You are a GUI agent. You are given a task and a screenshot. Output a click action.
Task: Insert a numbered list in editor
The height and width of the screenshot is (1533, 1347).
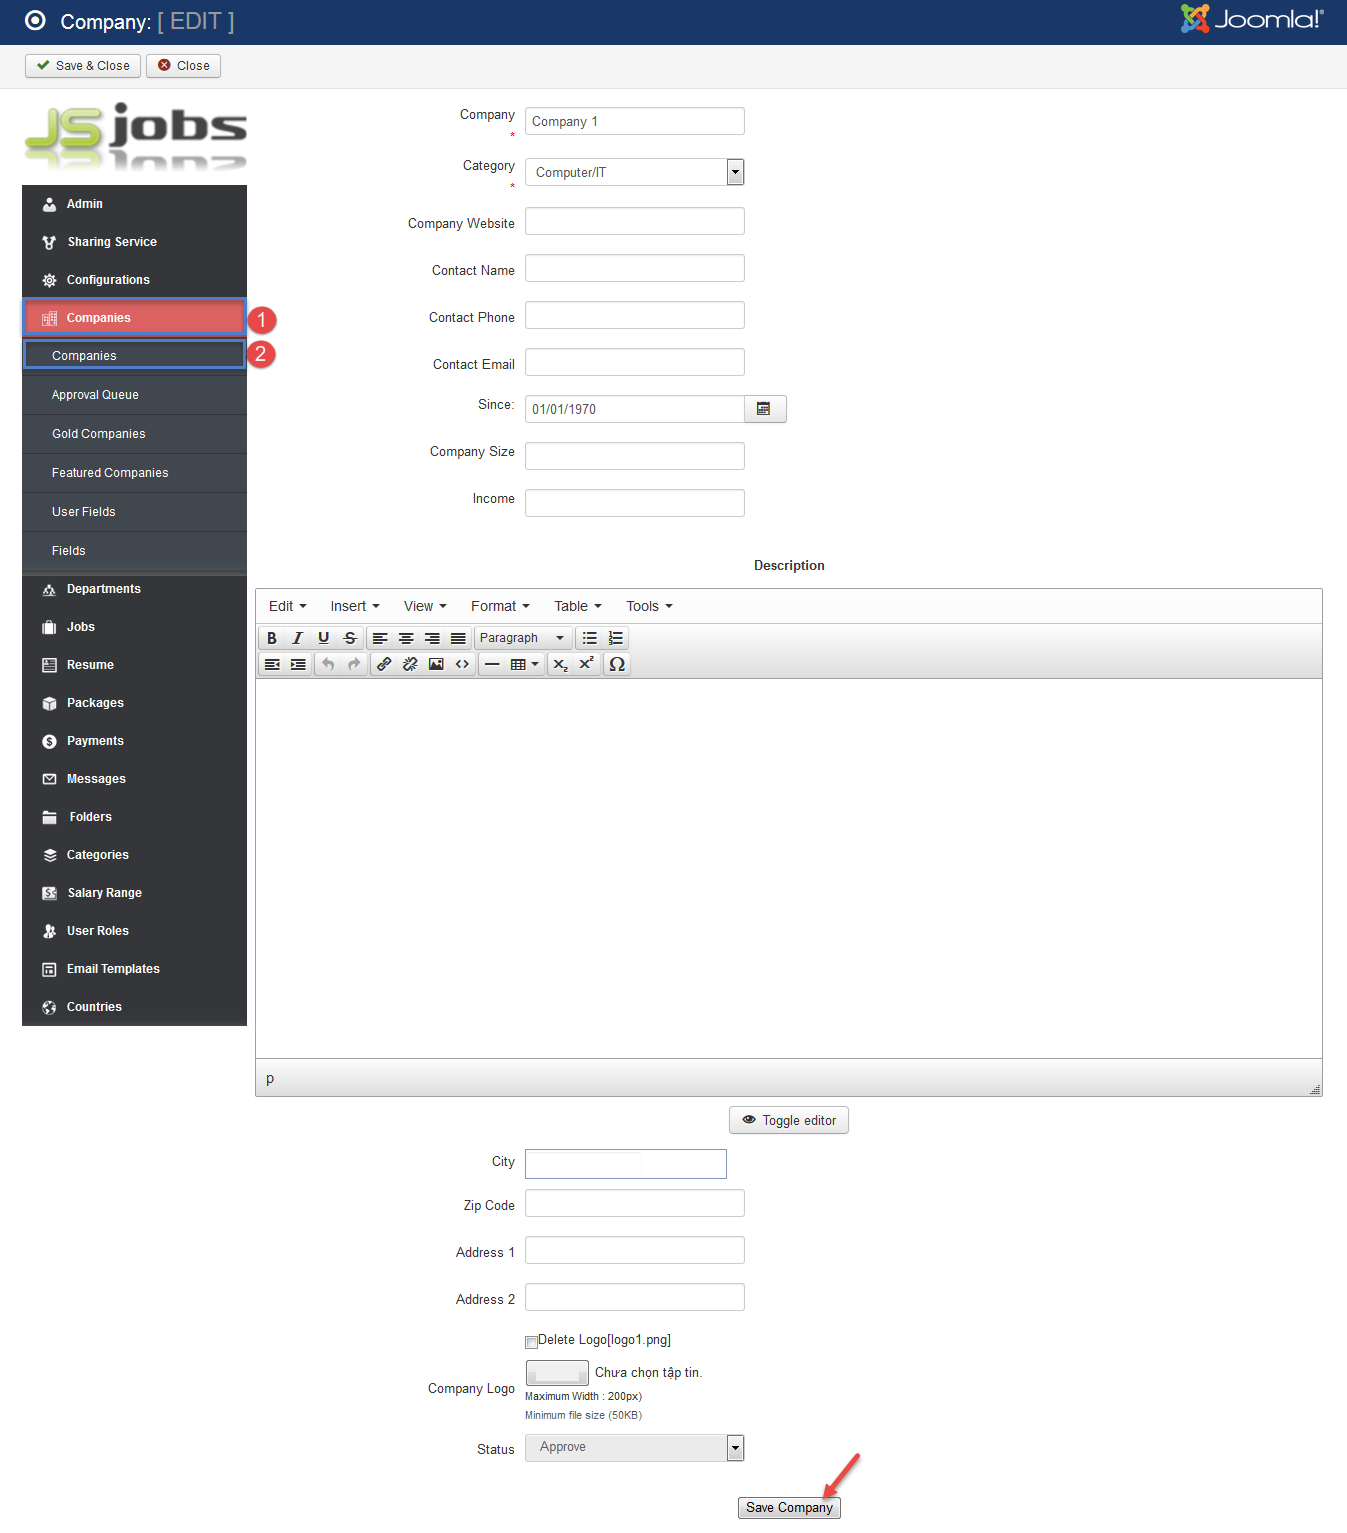pos(616,638)
